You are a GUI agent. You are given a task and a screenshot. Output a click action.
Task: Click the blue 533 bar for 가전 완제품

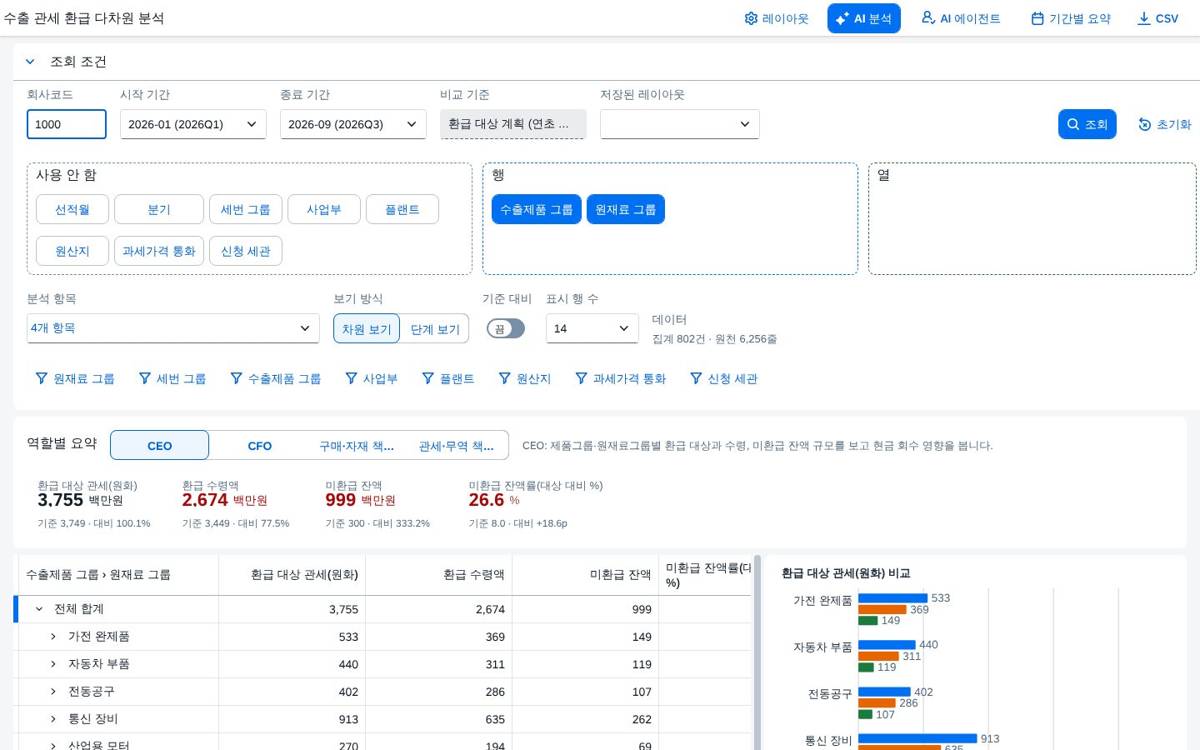pos(893,598)
